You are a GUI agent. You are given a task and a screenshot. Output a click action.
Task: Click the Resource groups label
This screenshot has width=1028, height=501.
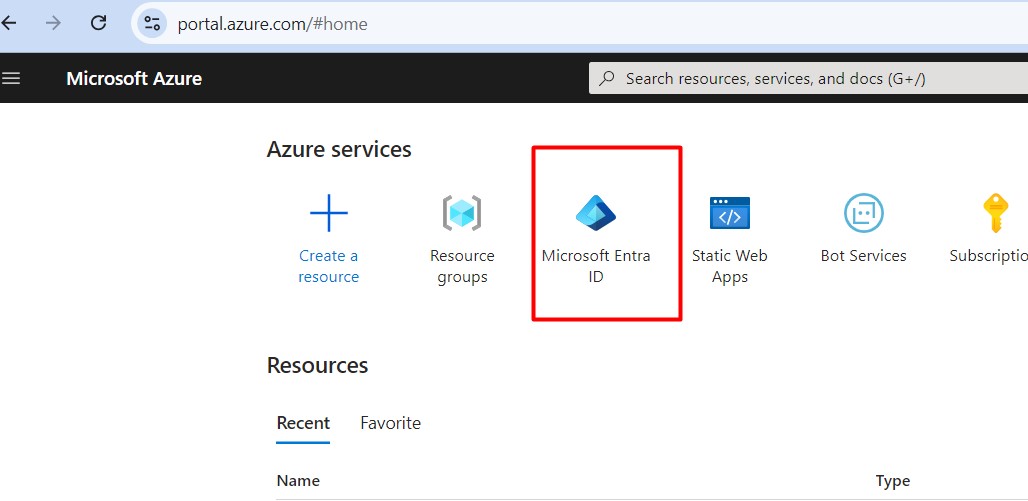pos(462,266)
